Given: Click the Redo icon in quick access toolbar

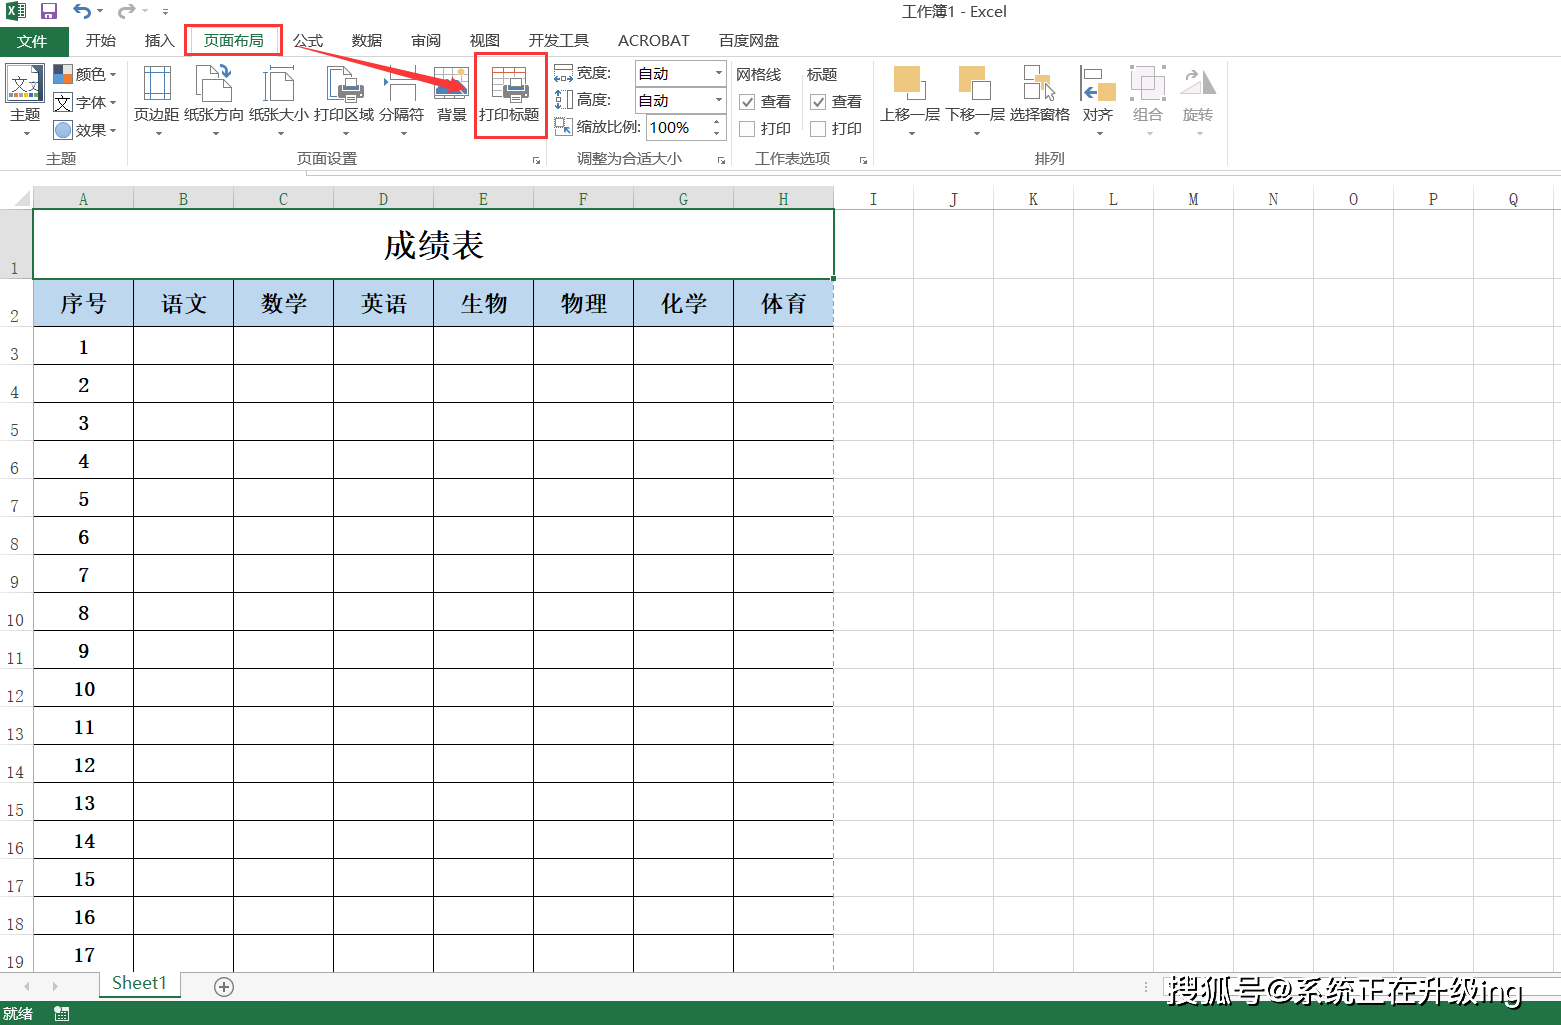Looking at the screenshot, I should point(126,11).
